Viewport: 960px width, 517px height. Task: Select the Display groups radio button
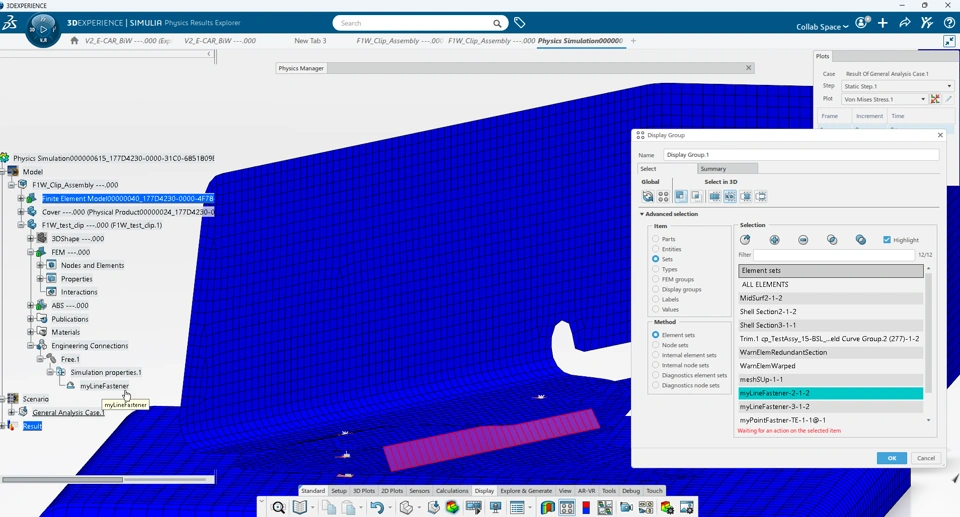coord(656,289)
